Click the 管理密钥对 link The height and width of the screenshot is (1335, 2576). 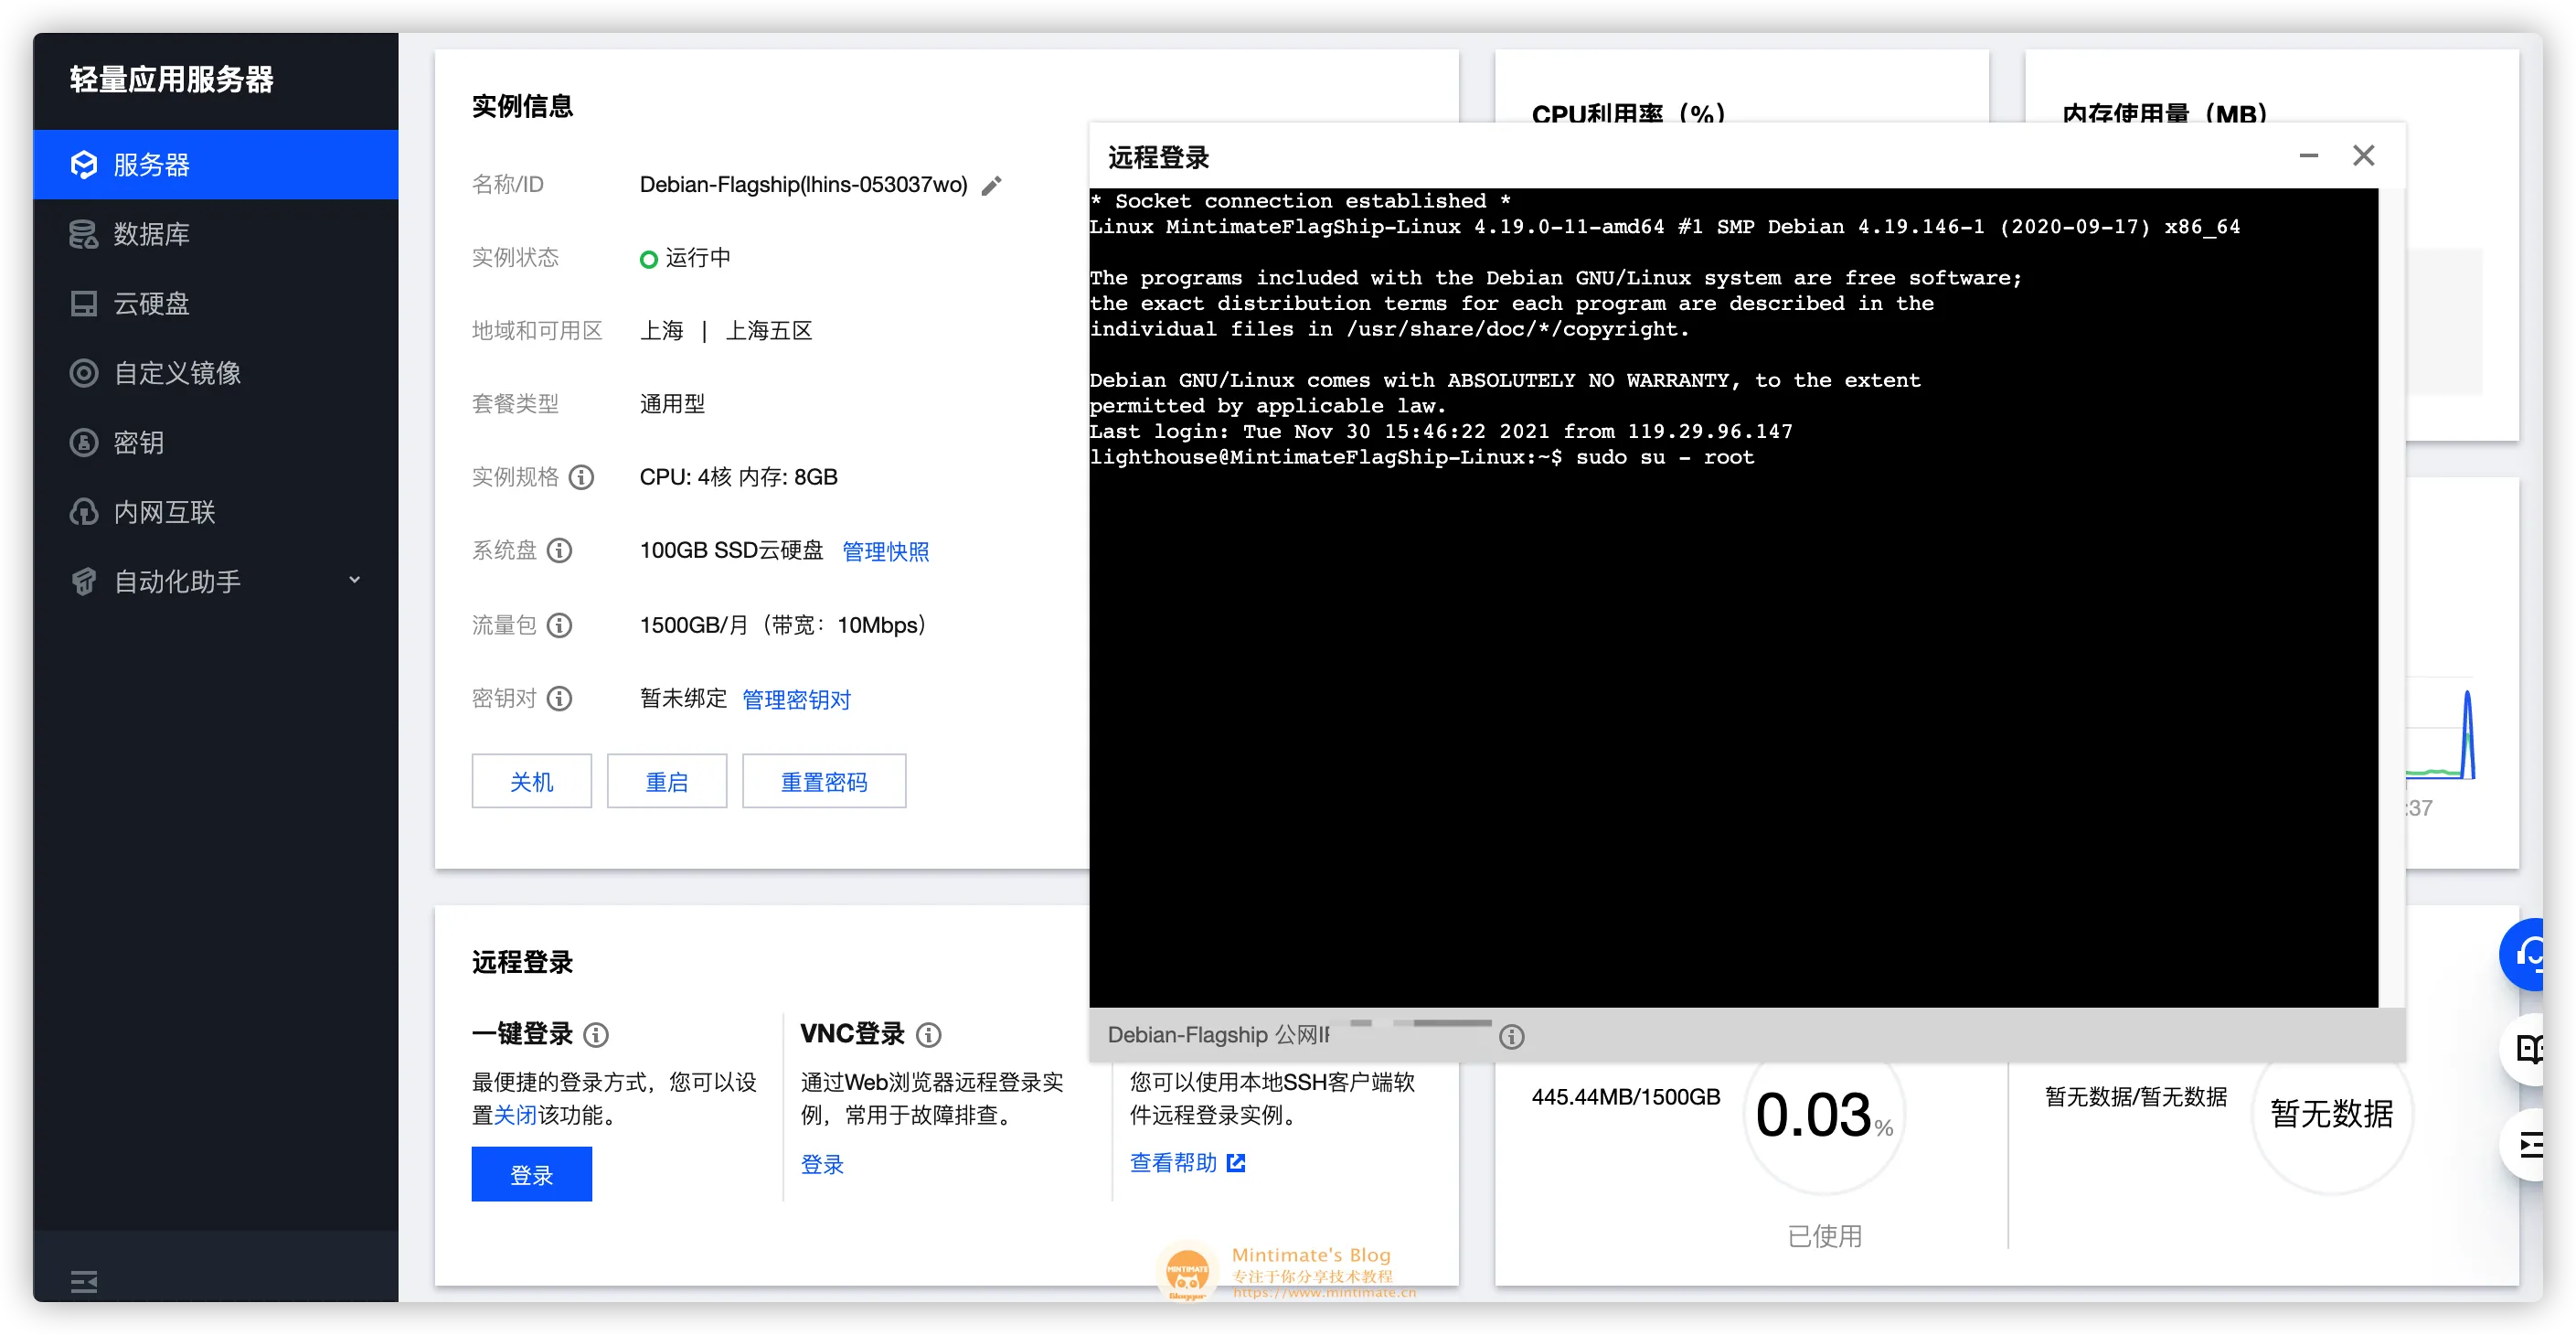pyautogui.click(x=796, y=699)
